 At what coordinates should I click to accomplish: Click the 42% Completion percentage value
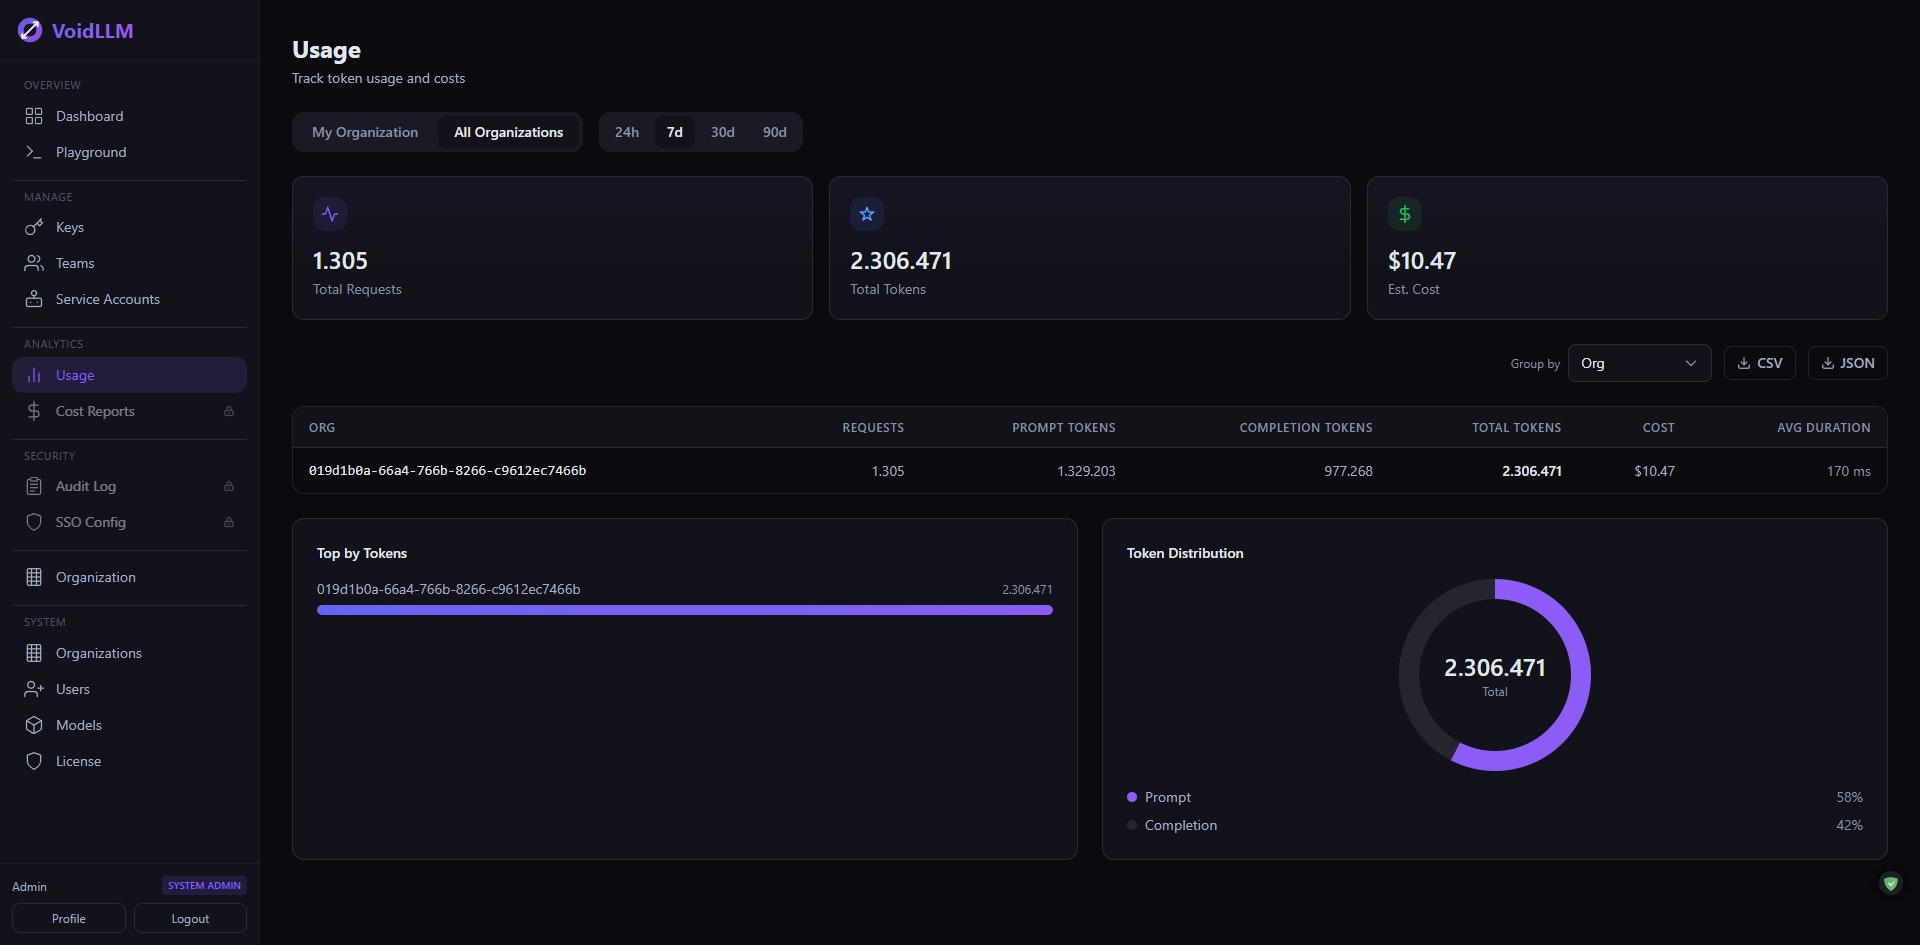[x=1849, y=825]
